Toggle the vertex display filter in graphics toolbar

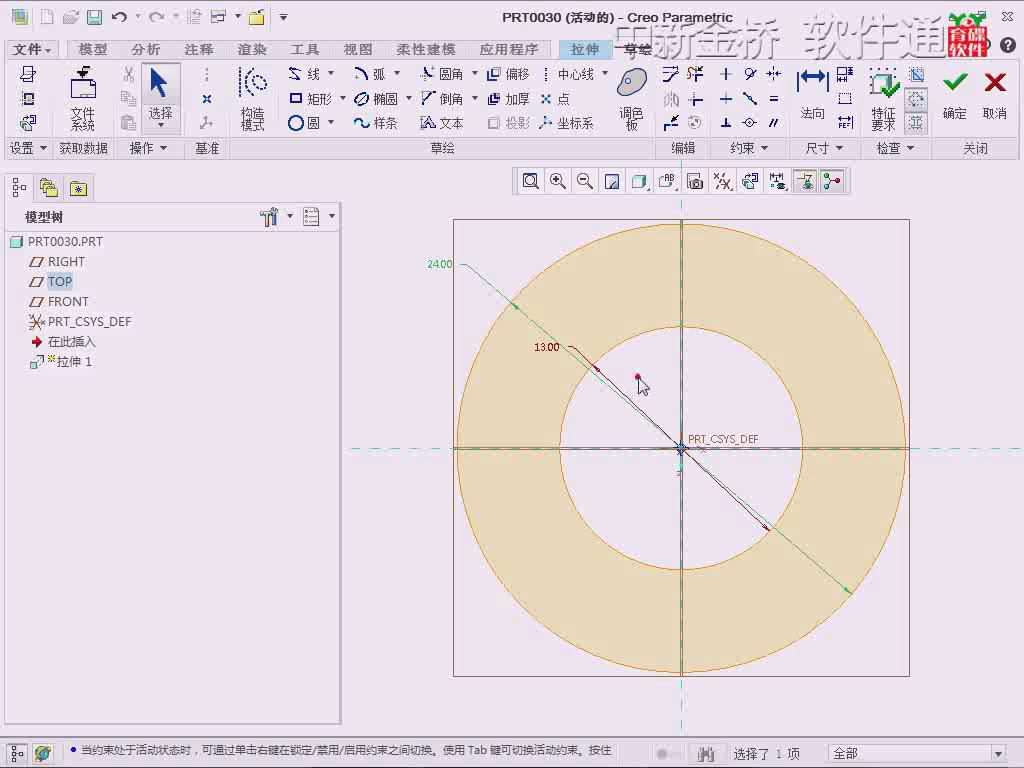832,182
